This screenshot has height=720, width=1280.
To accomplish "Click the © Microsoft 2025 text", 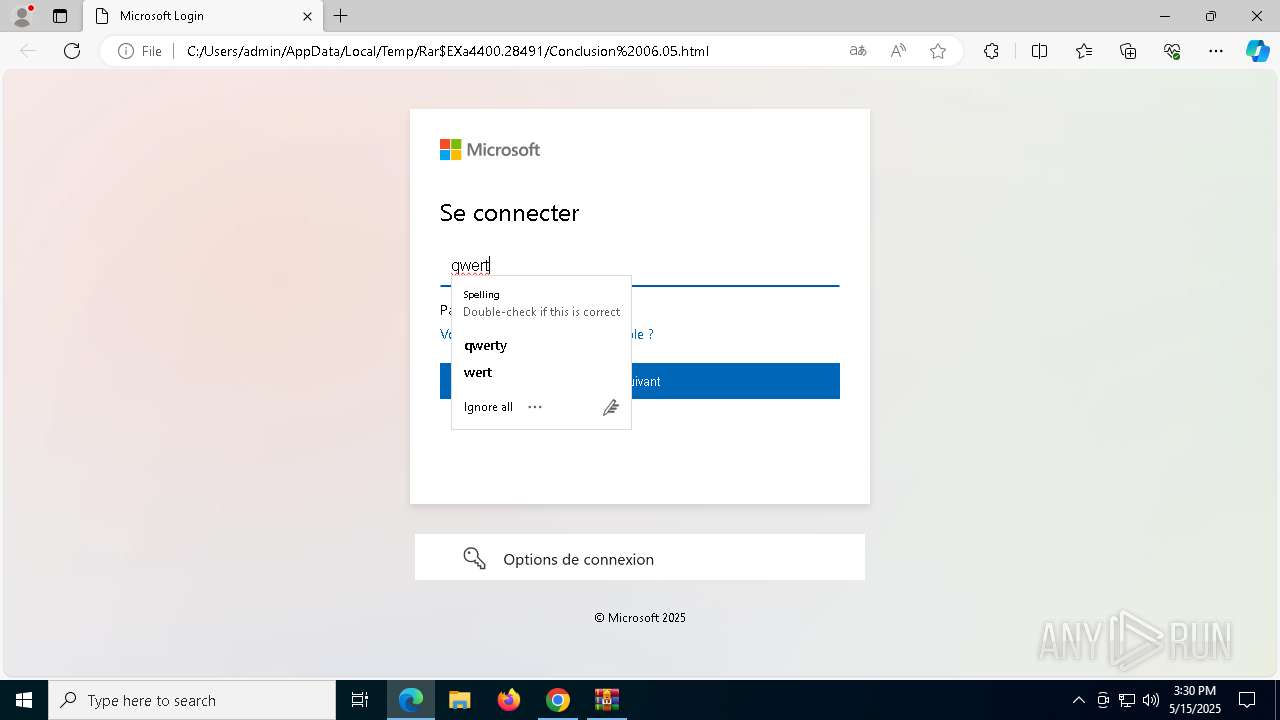I will (x=640, y=618).
